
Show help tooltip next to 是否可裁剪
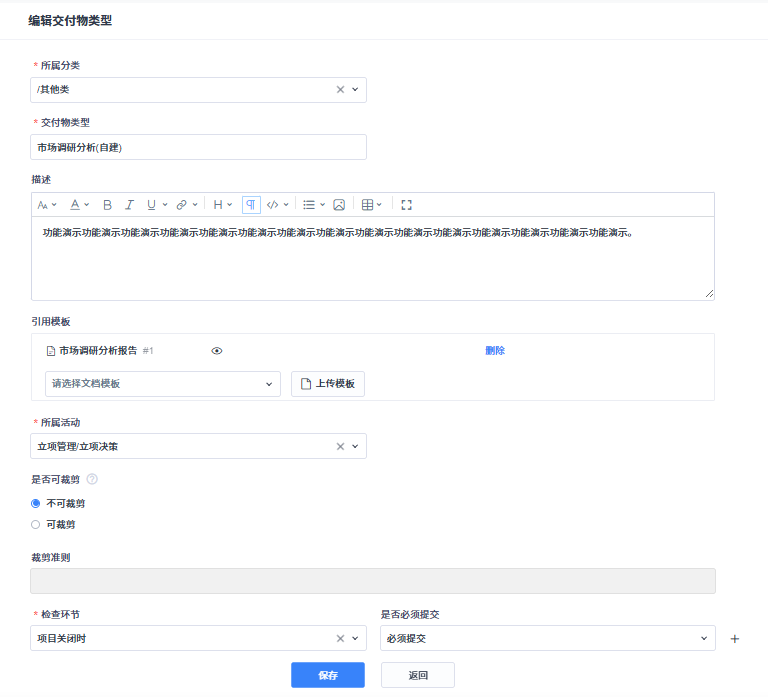coord(92,479)
